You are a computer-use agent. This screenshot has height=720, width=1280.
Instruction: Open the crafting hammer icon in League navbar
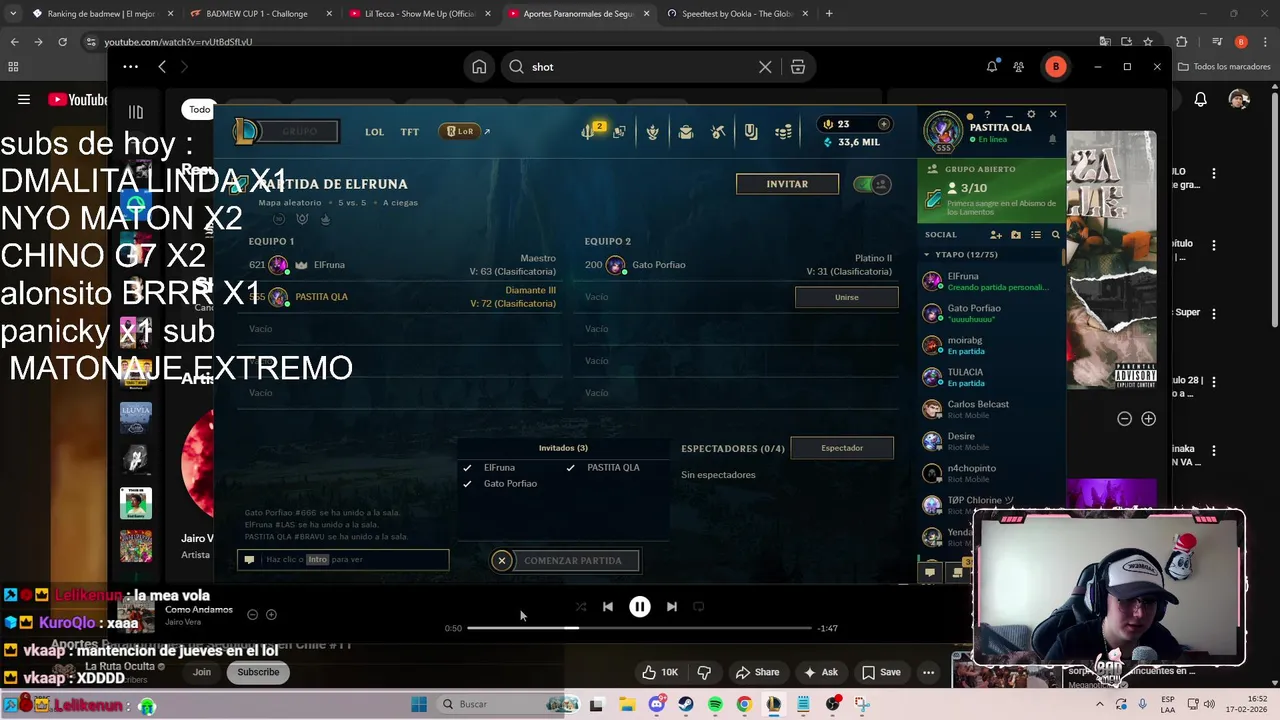[x=718, y=132]
